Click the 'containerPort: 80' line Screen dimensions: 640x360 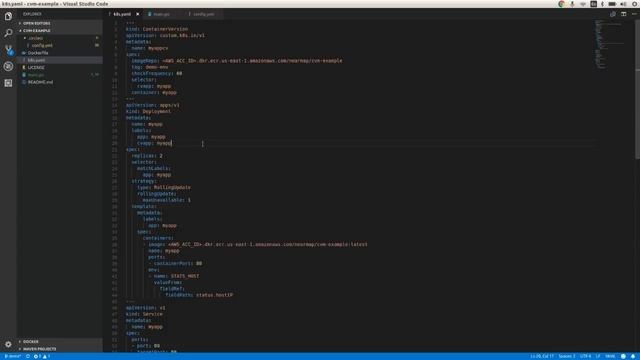[x=178, y=263]
